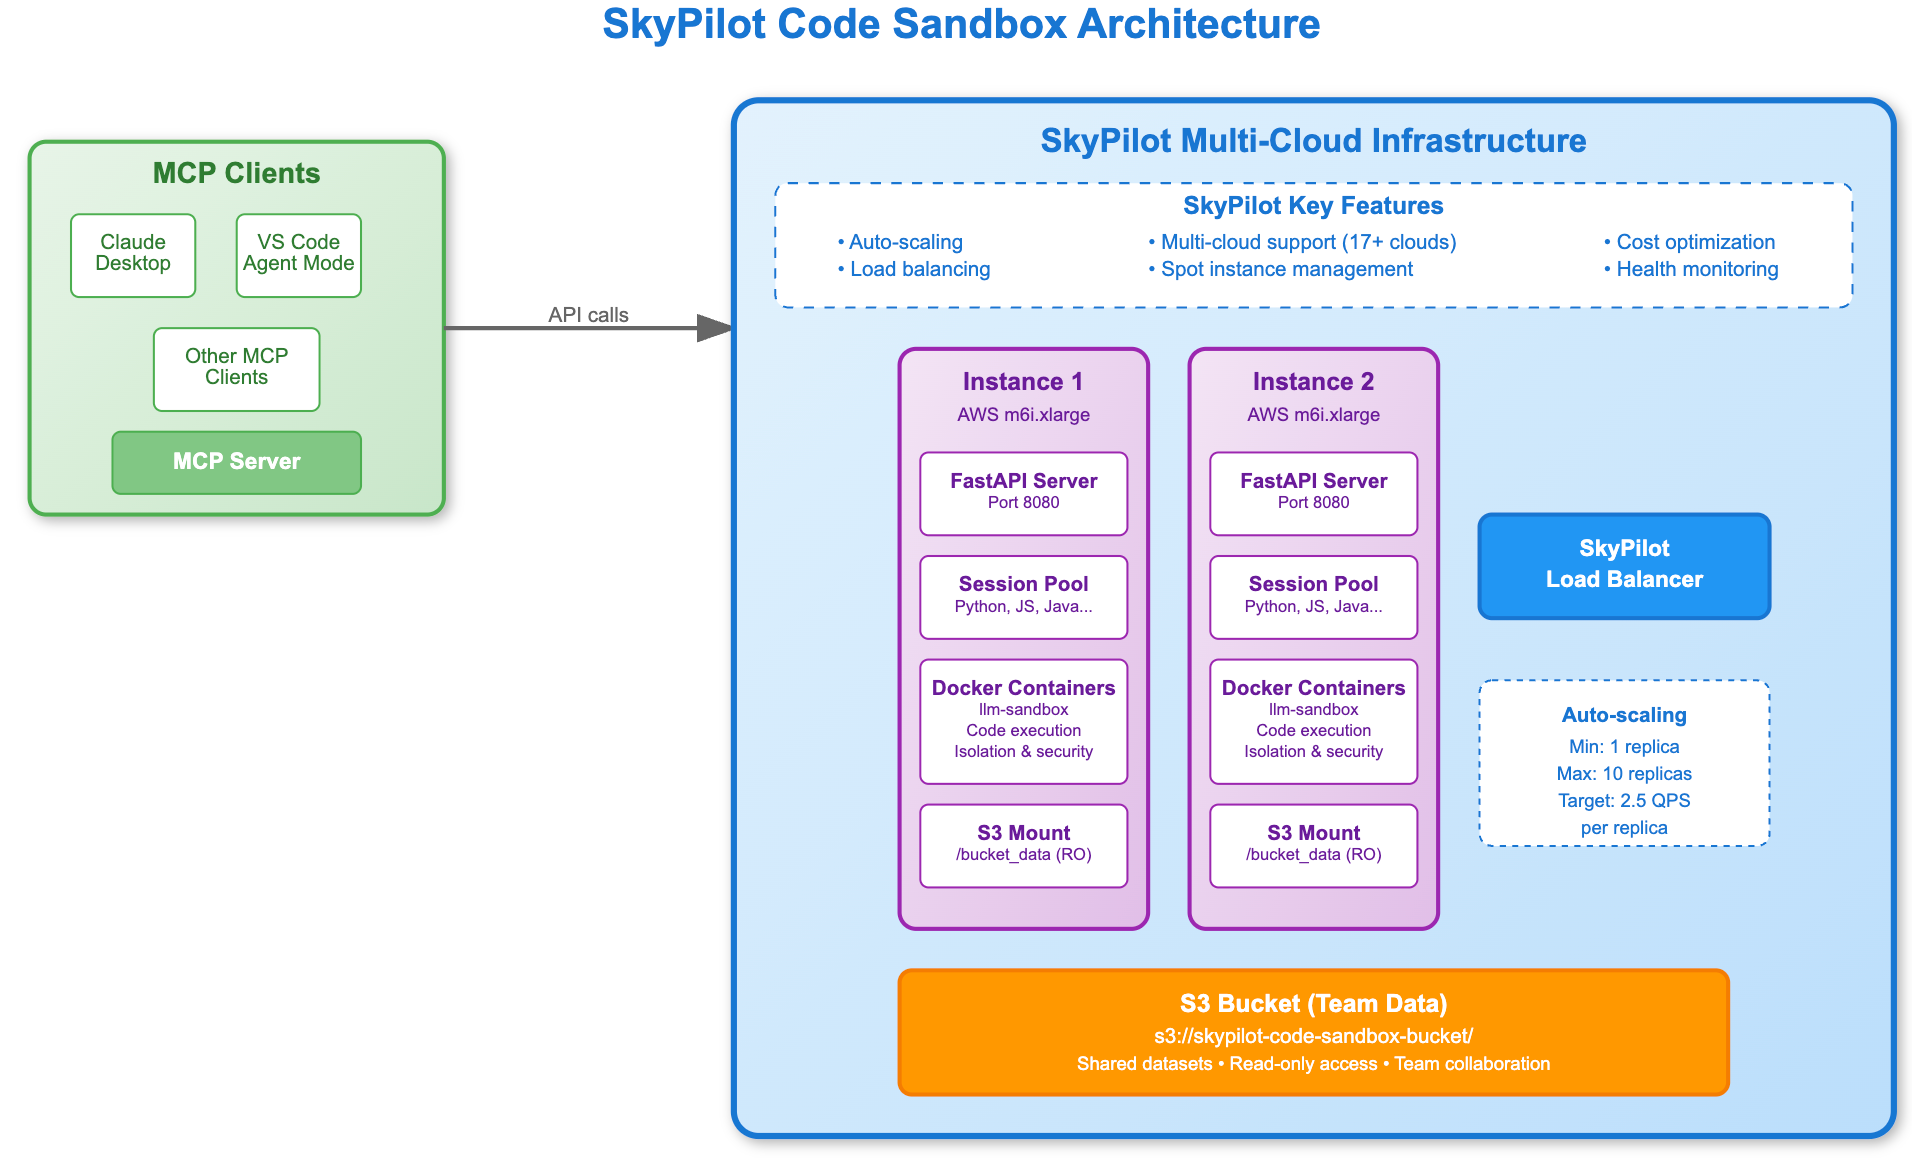Click 'Target: 2.5 QPS' text

point(1624,801)
